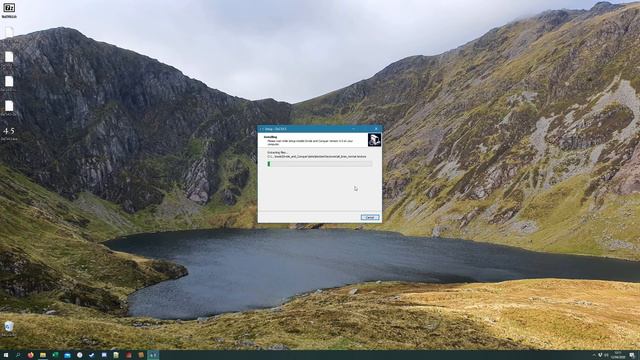Open File Explorer from the taskbar

click(43, 355)
